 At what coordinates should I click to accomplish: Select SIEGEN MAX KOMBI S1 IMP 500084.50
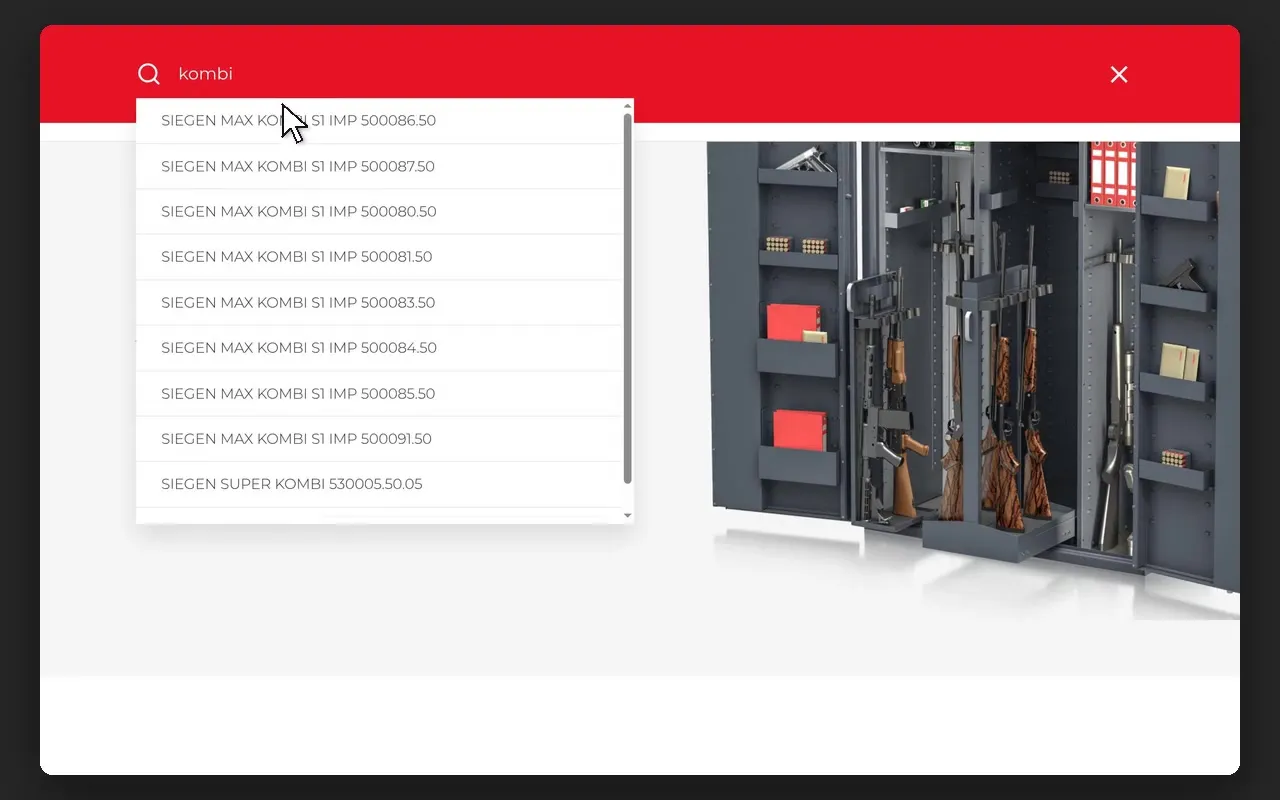click(379, 348)
